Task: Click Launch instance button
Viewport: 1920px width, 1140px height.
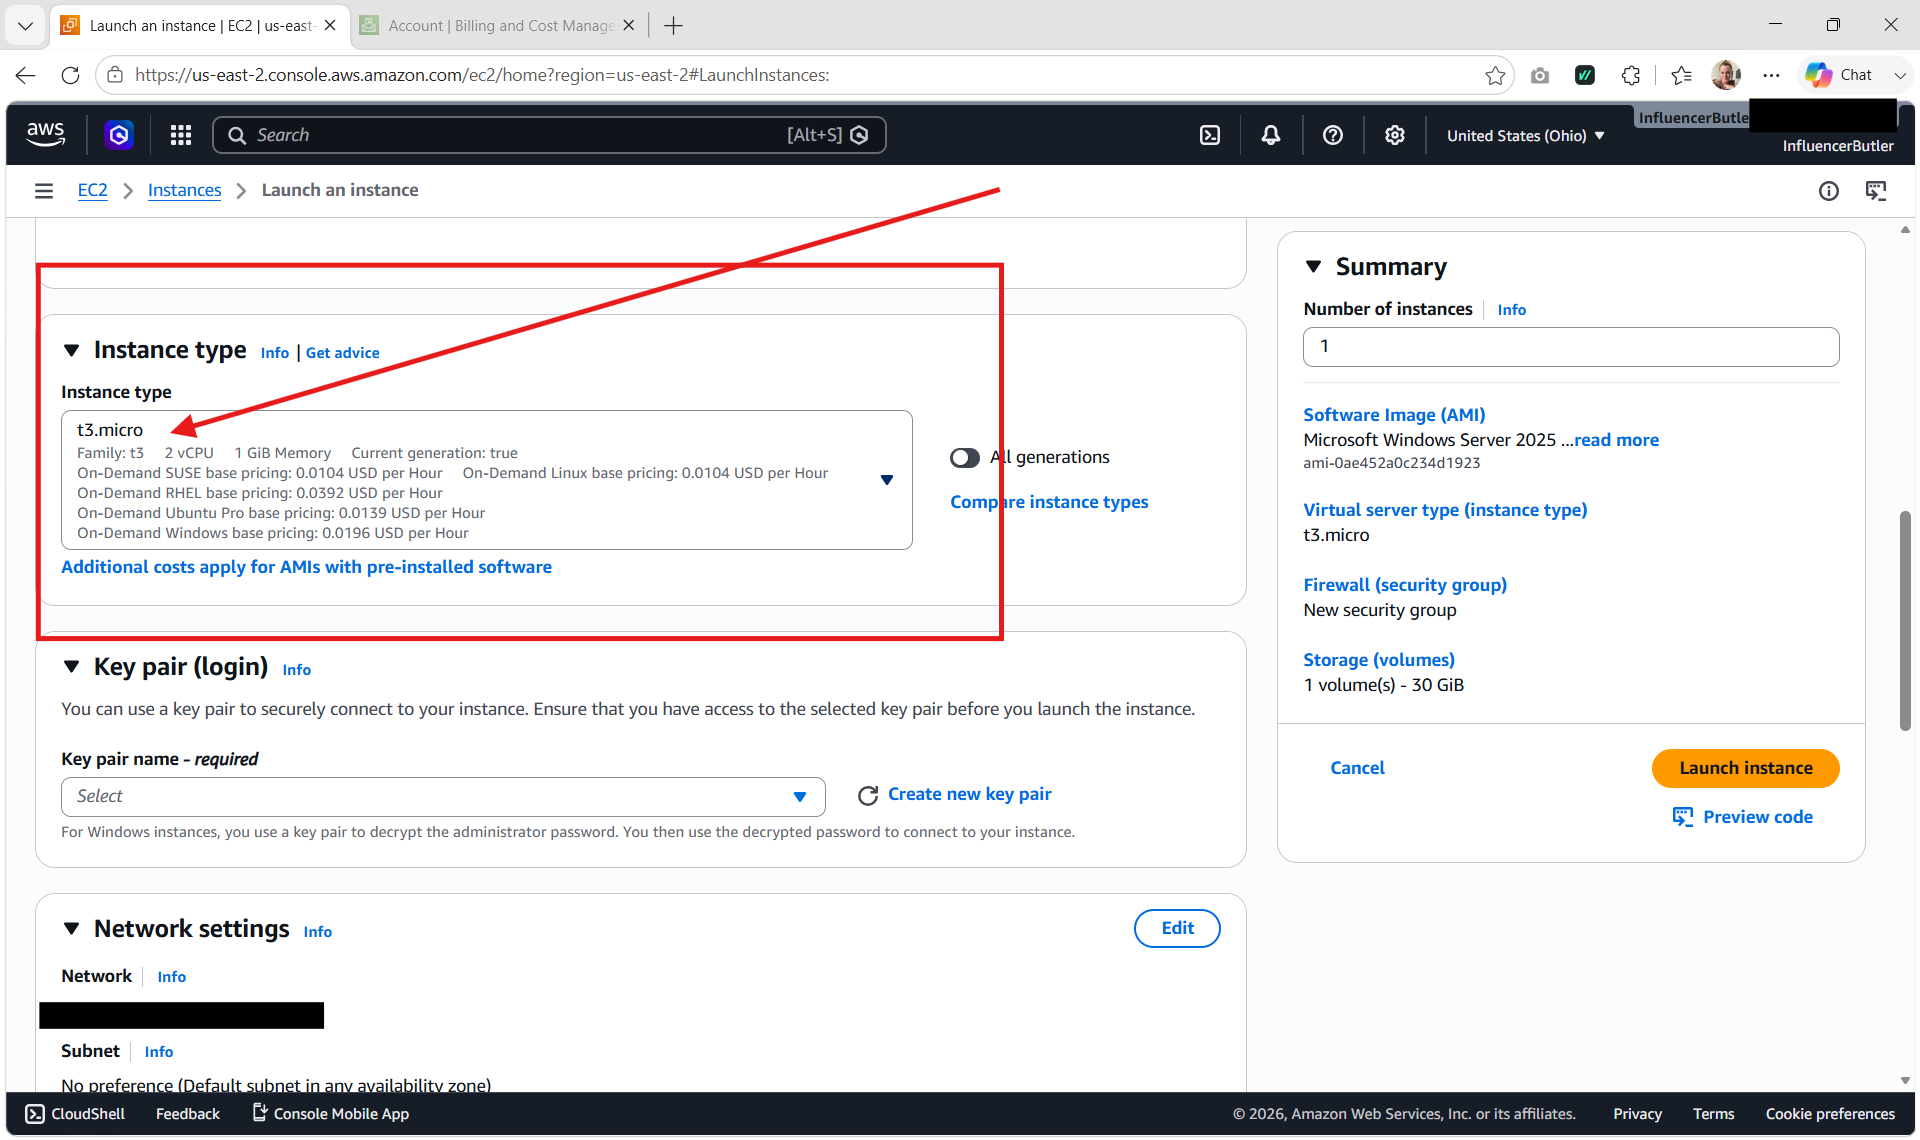Action: (1745, 768)
